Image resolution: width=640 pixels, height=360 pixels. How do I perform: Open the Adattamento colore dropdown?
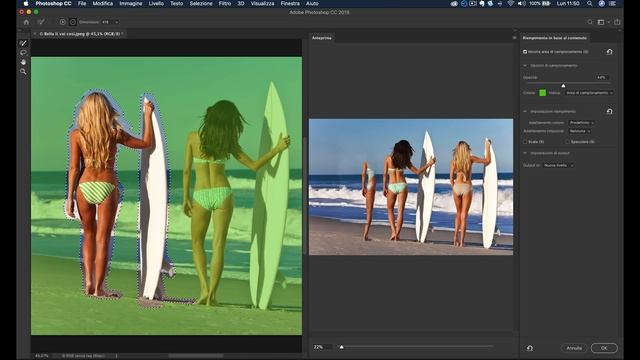[581, 122]
